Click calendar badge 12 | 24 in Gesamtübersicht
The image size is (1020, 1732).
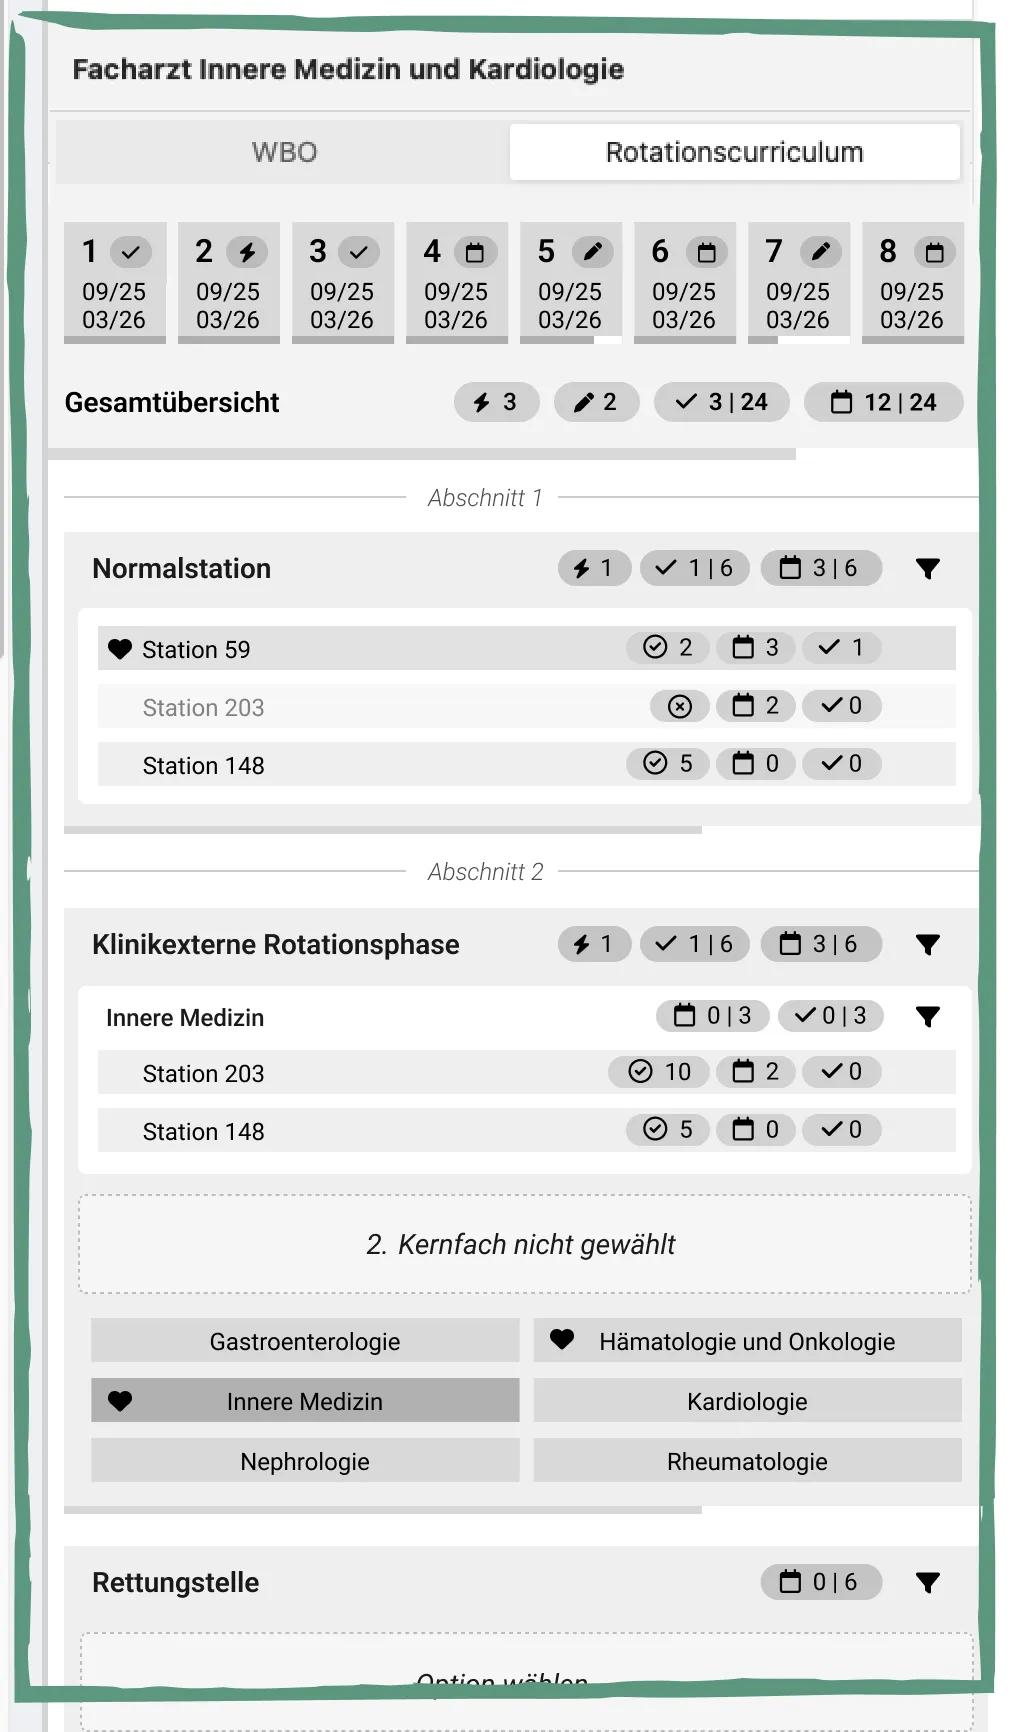(x=884, y=402)
